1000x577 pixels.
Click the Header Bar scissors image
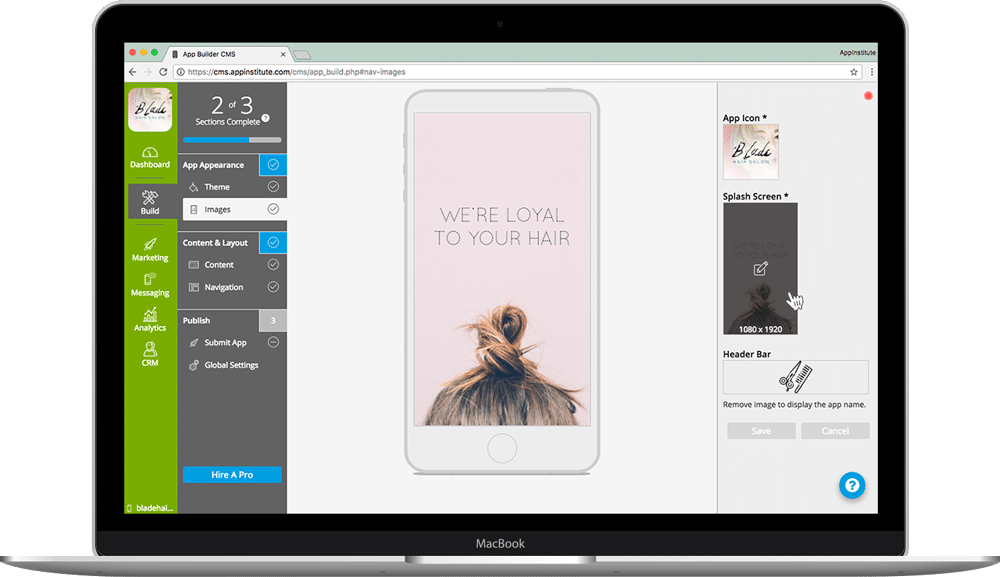tap(795, 377)
